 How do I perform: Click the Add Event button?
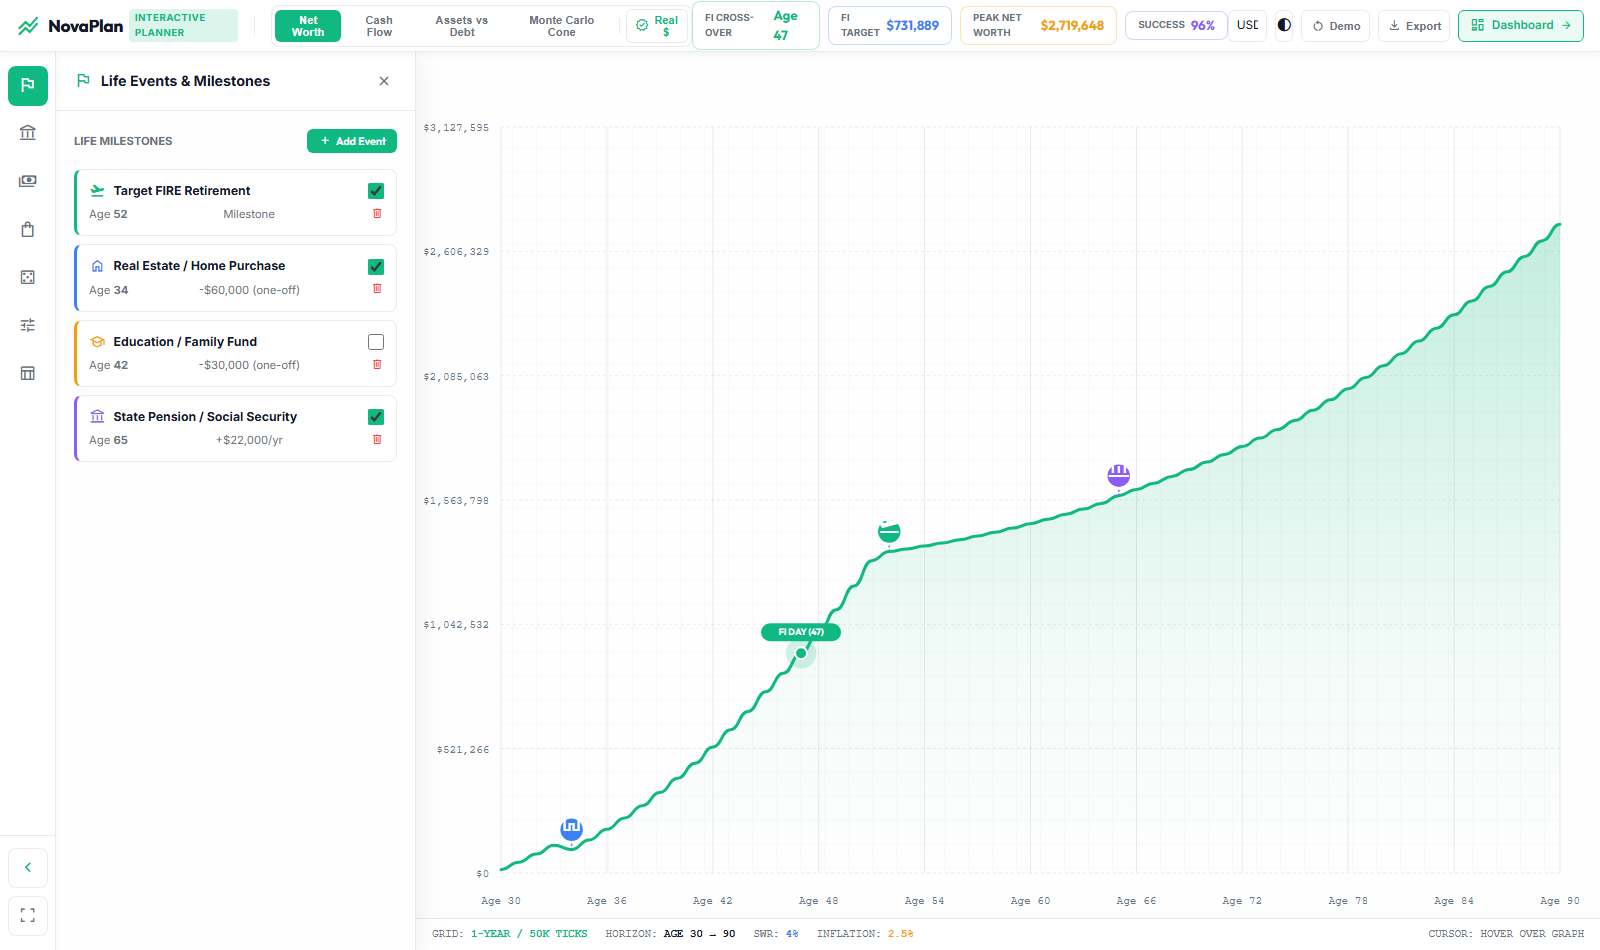(352, 141)
